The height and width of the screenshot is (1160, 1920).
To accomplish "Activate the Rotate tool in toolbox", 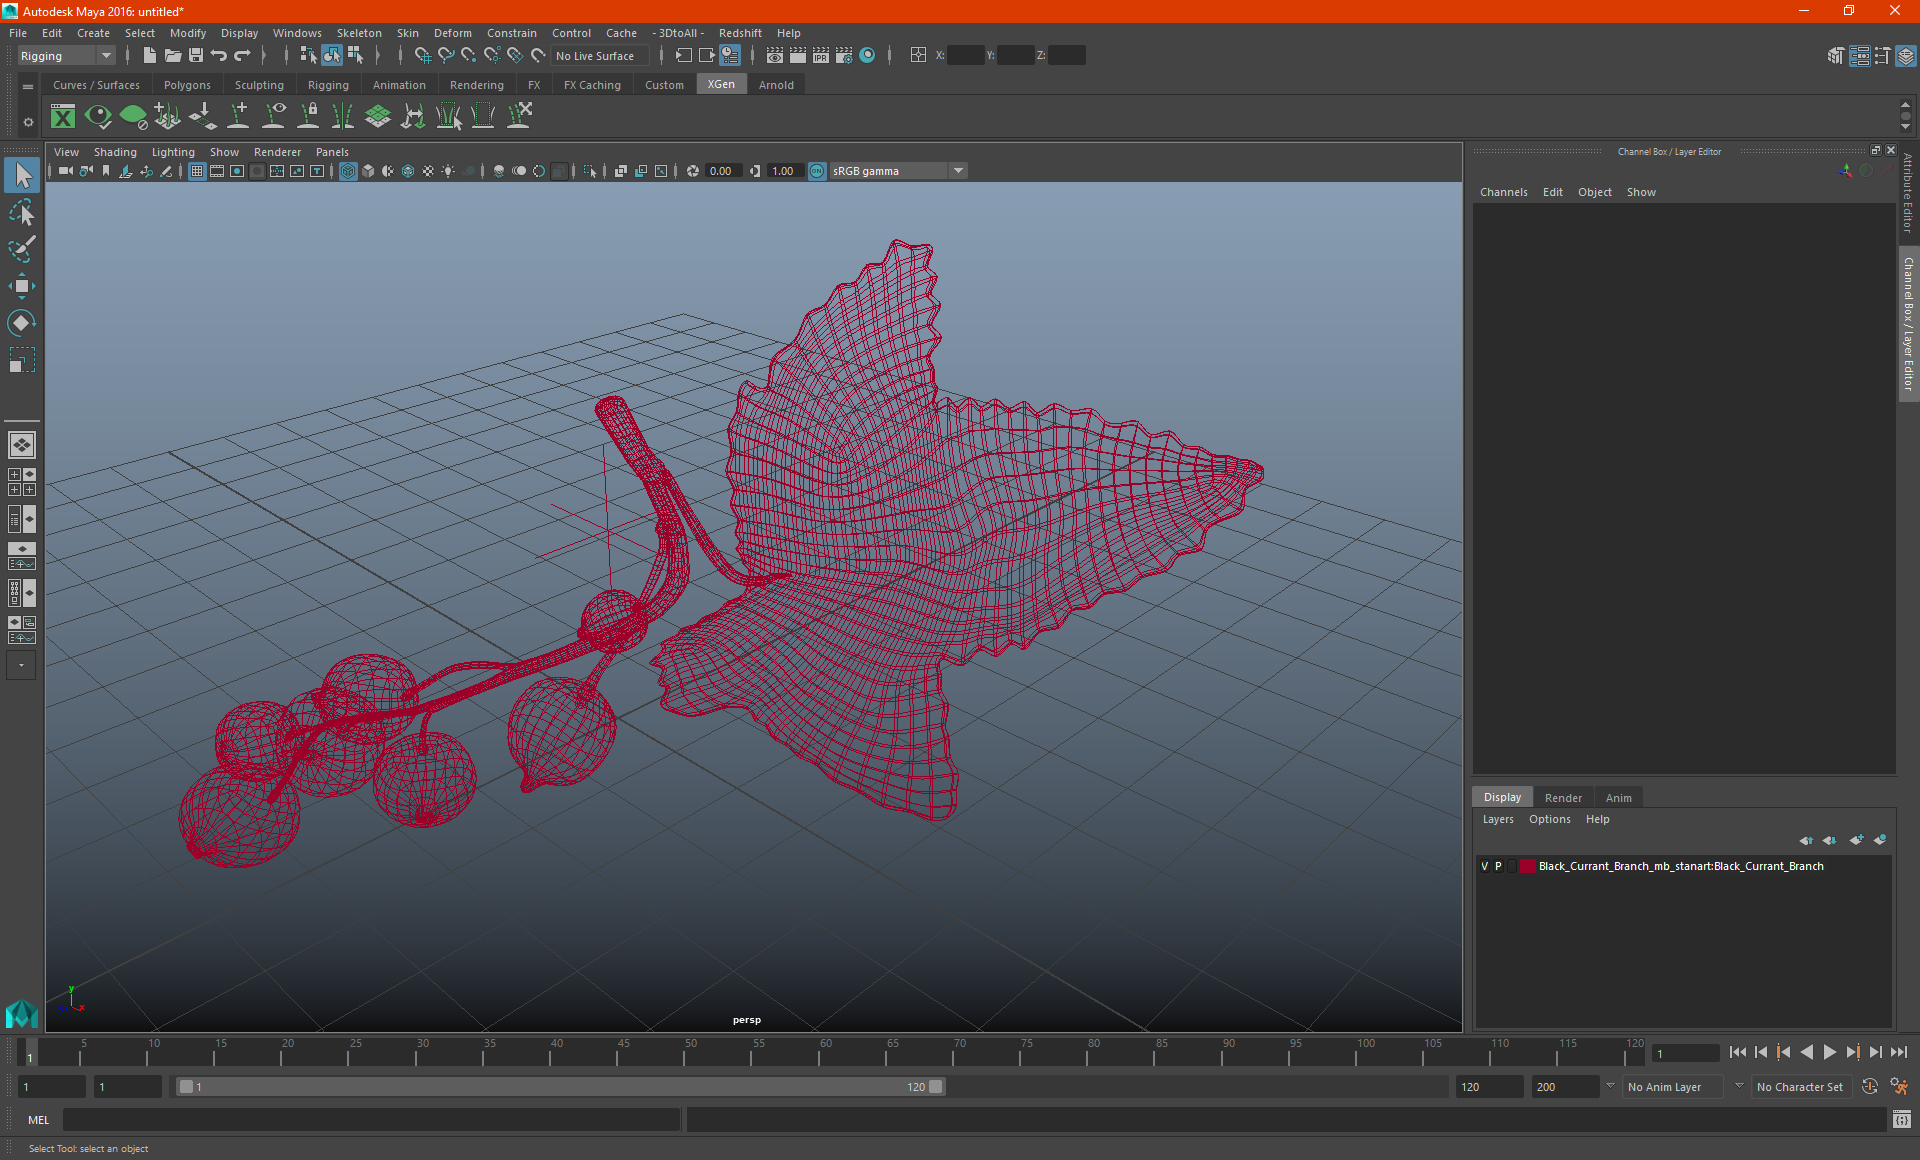I will tap(22, 322).
